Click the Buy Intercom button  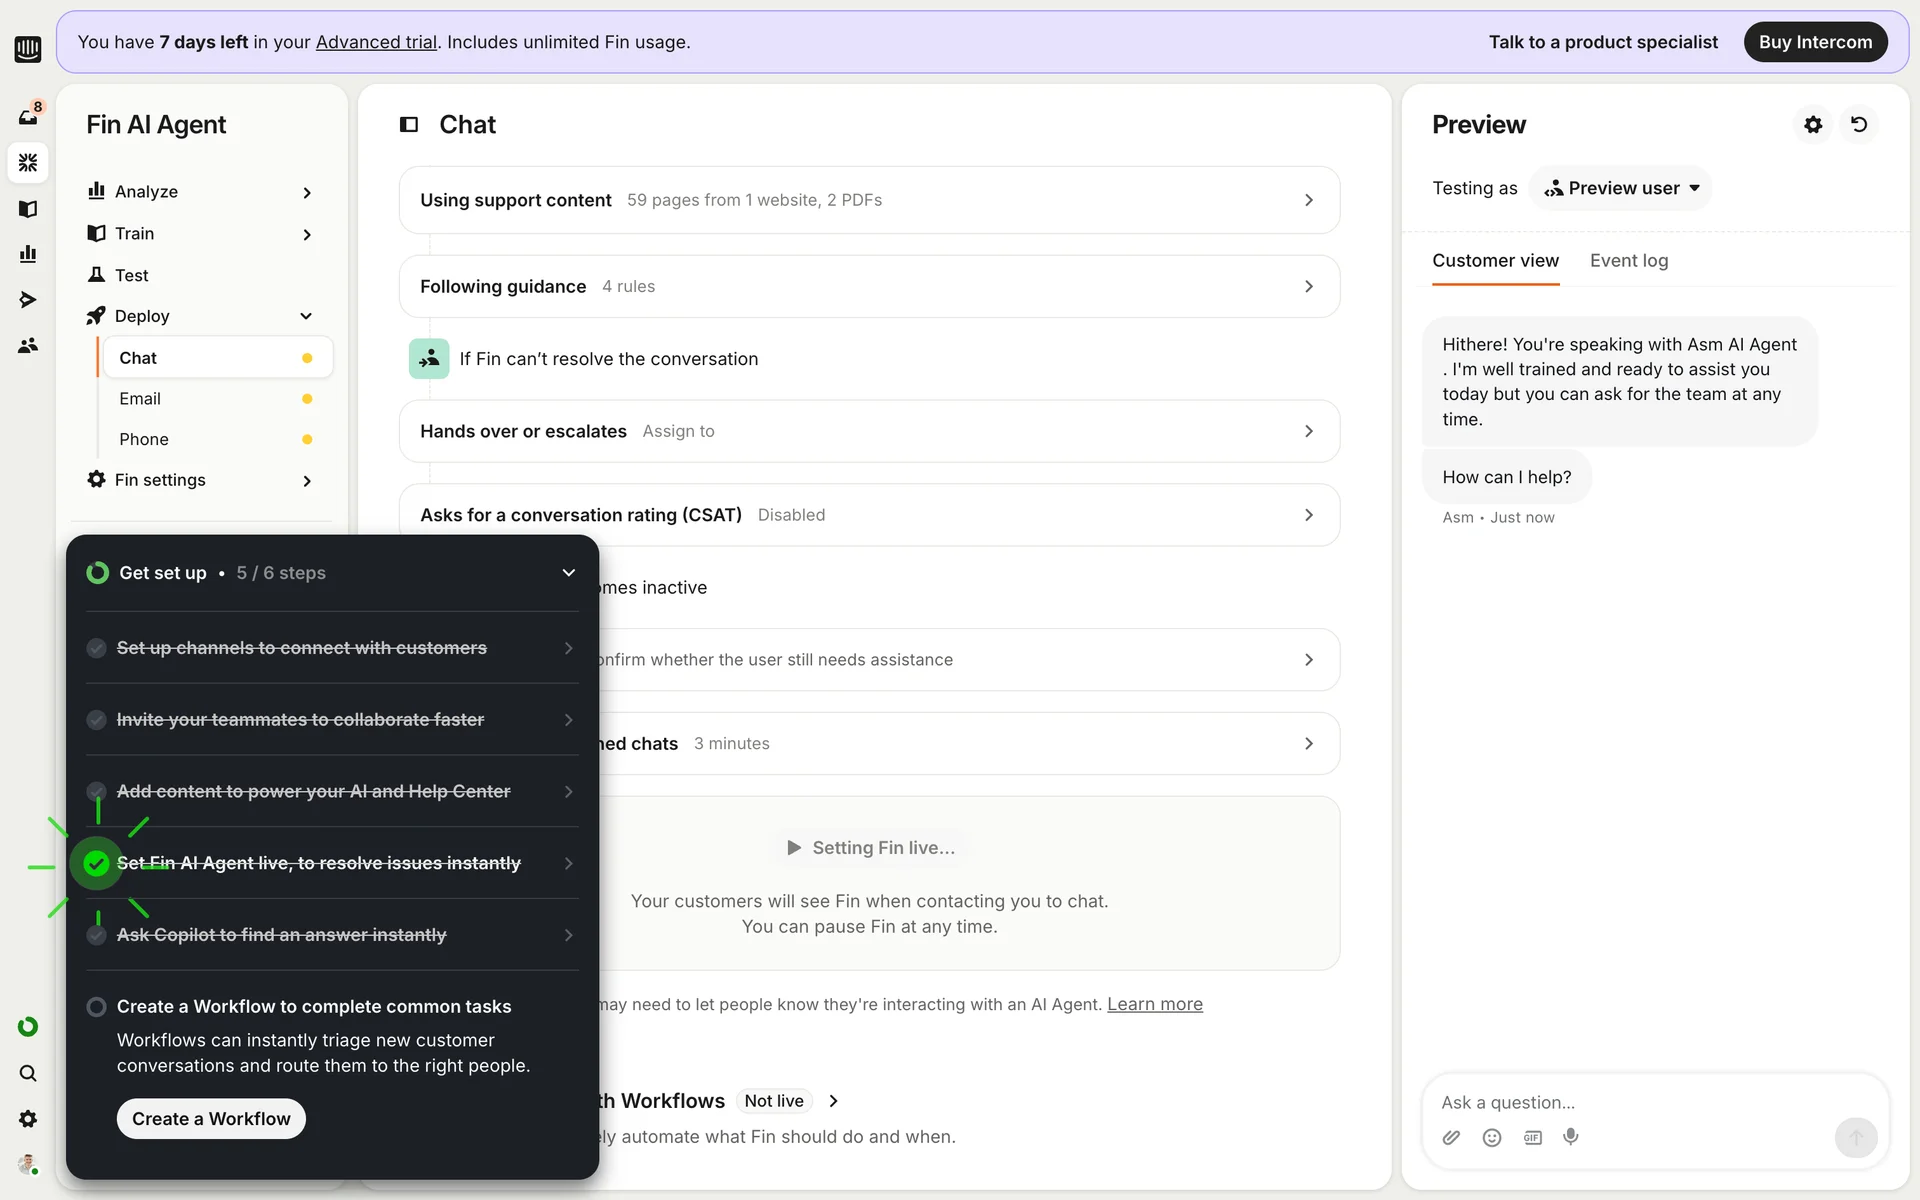1815,42
